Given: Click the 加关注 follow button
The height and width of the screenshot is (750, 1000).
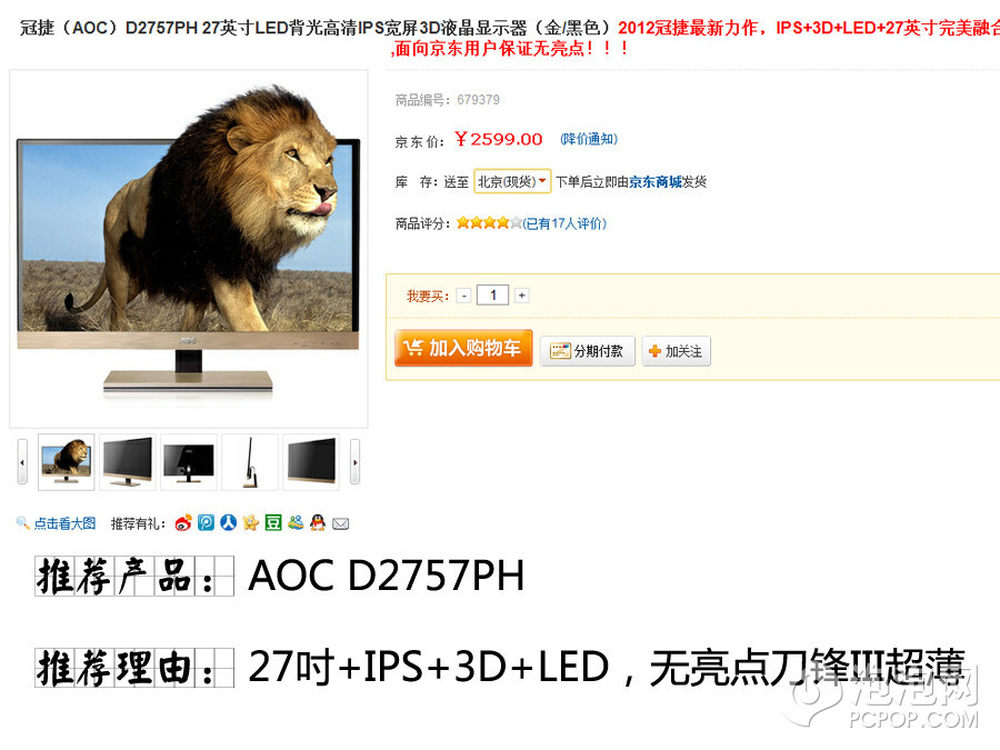Looking at the screenshot, I should click(x=676, y=351).
